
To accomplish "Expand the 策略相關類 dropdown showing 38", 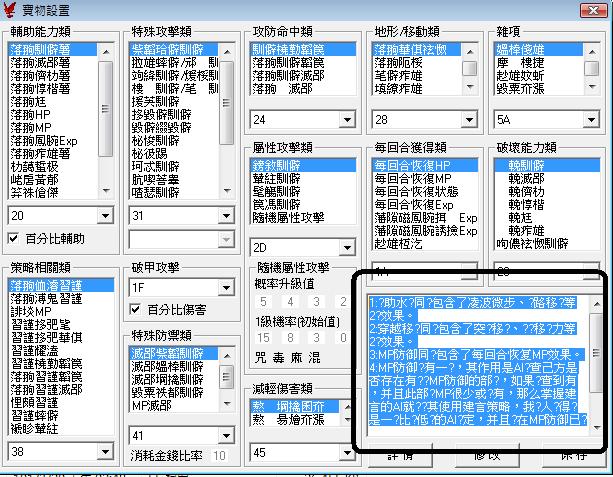I will 106,452.
